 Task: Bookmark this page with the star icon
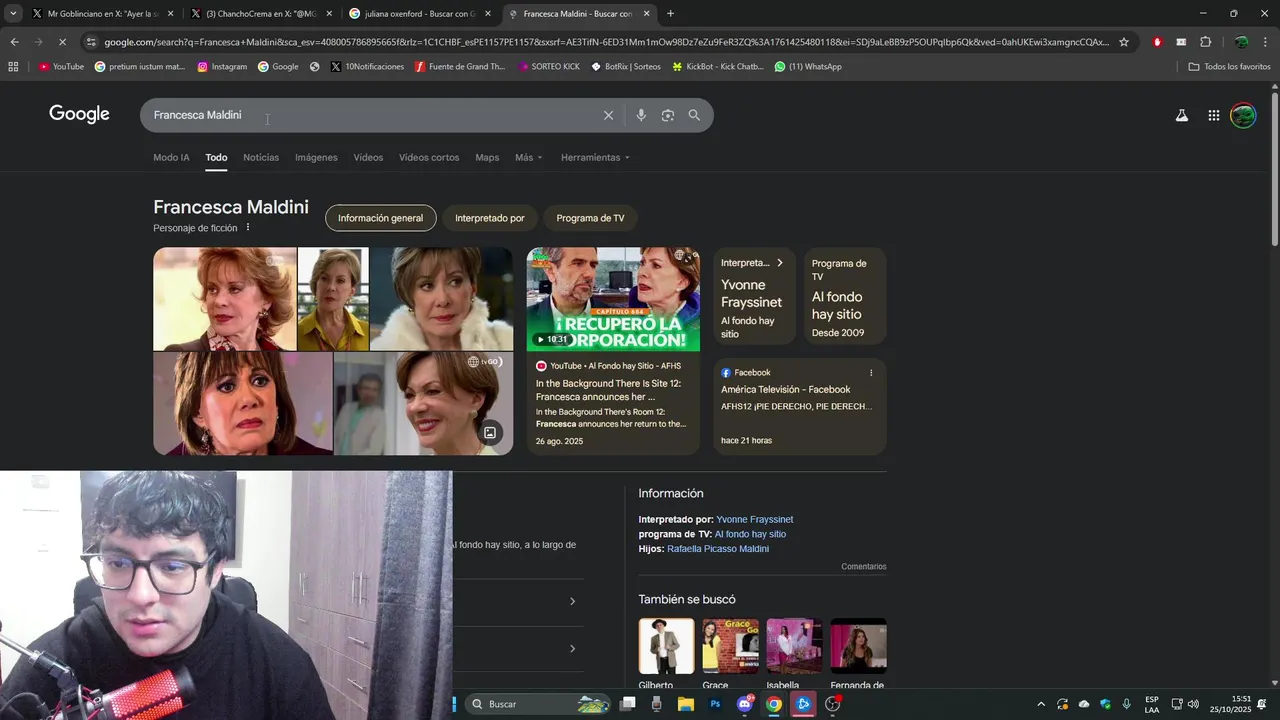pos(1124,42)
